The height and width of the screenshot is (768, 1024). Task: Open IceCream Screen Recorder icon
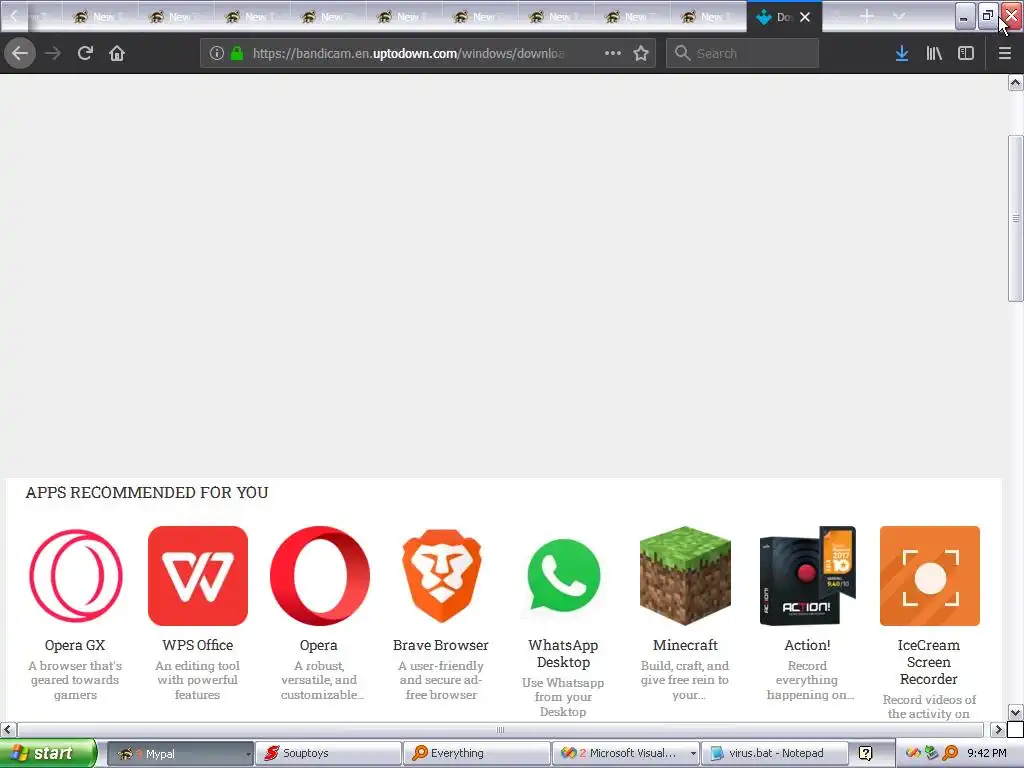coord(929,575)
